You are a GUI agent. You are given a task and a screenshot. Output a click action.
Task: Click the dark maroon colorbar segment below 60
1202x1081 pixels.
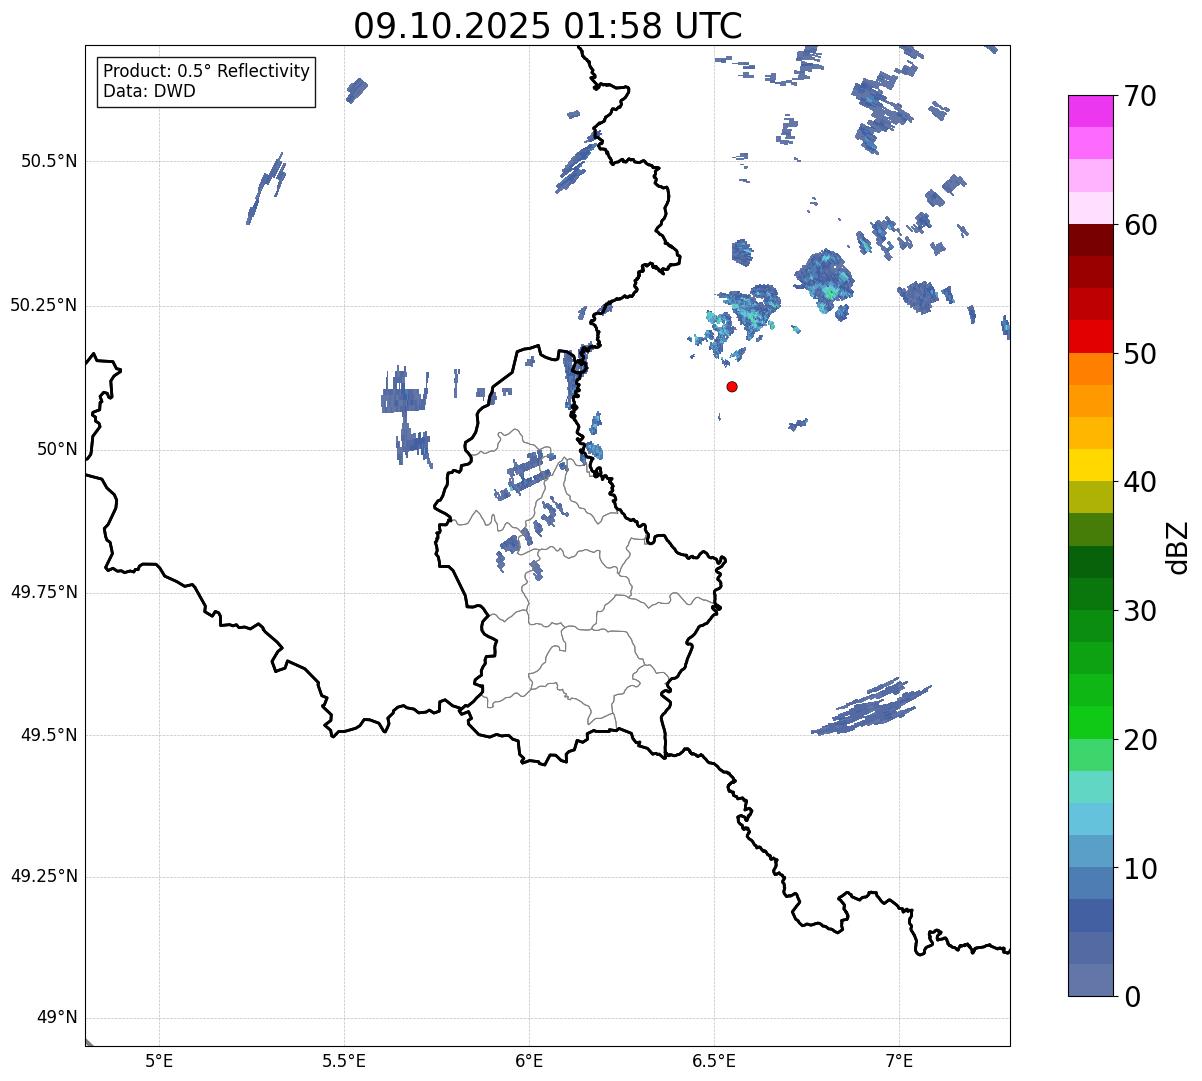click(x=1090, y=240)
